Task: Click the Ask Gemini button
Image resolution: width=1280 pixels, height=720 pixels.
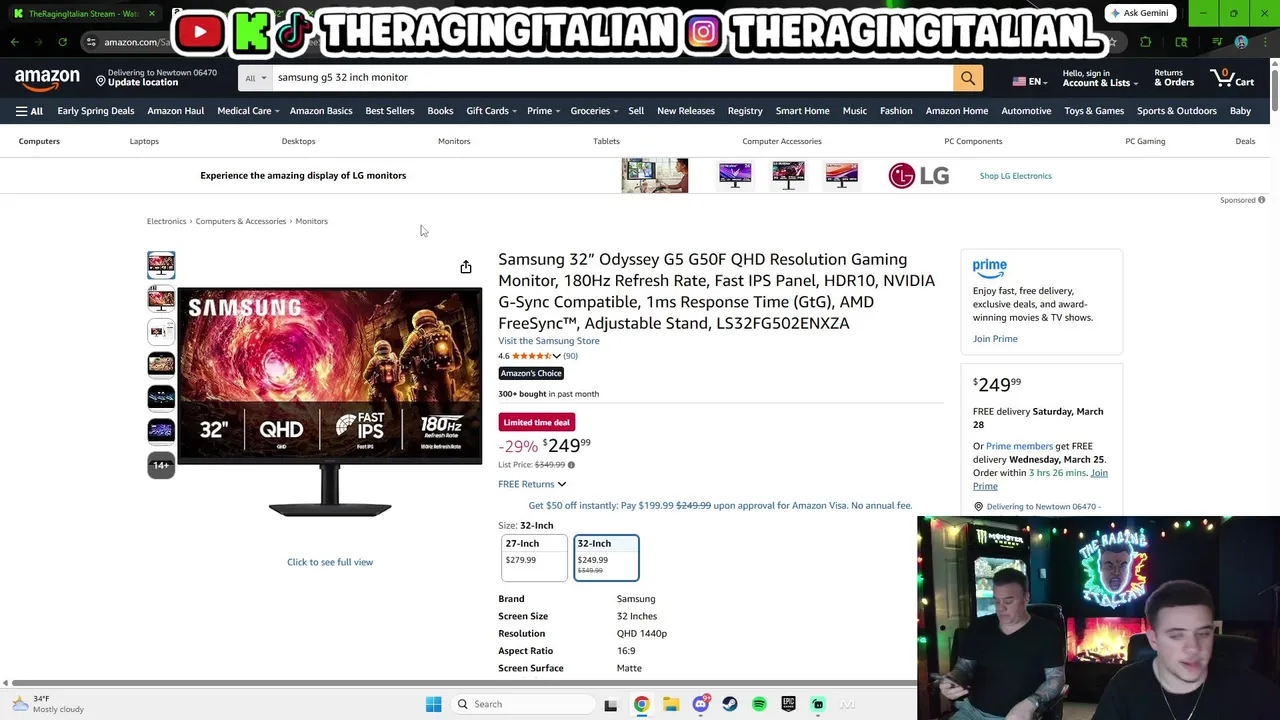Action: click(x=1139, y=13)
